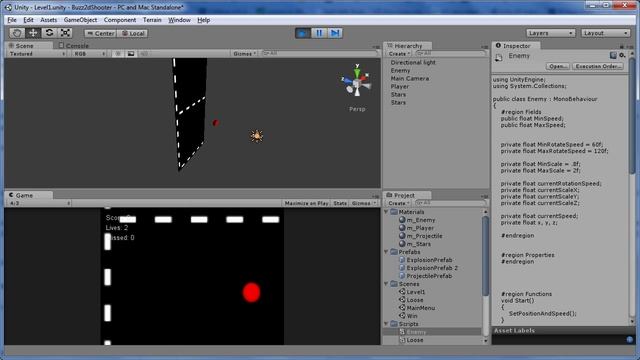This screenshot has width=640, height=360.
Task: Open the Terrain menu
Action: point(152,20)
